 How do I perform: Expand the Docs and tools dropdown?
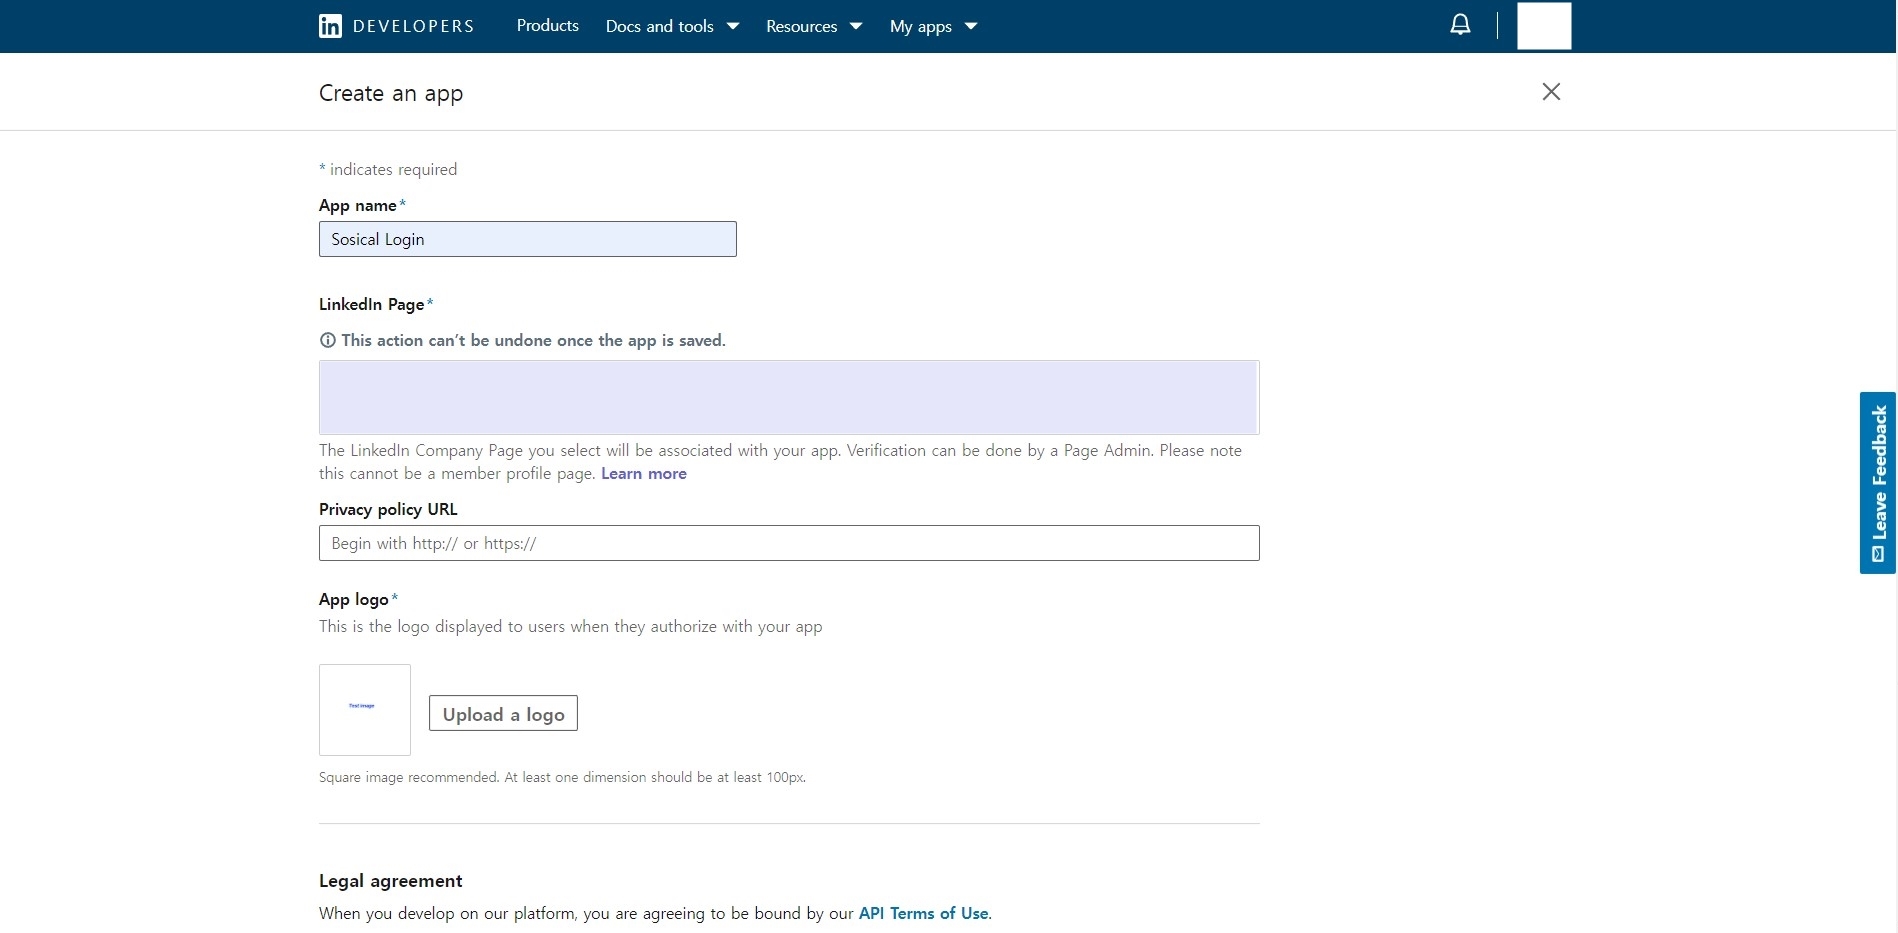coord(672,26)
